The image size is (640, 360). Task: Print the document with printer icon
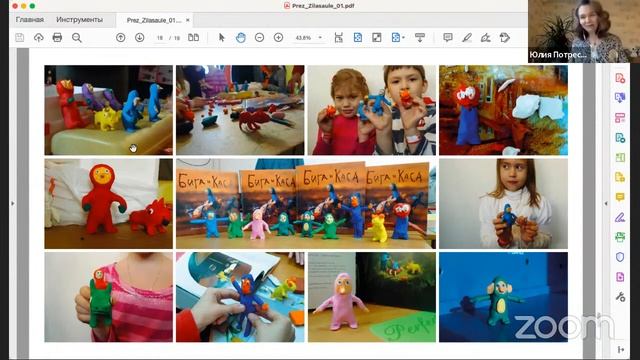tap(57, 38)
